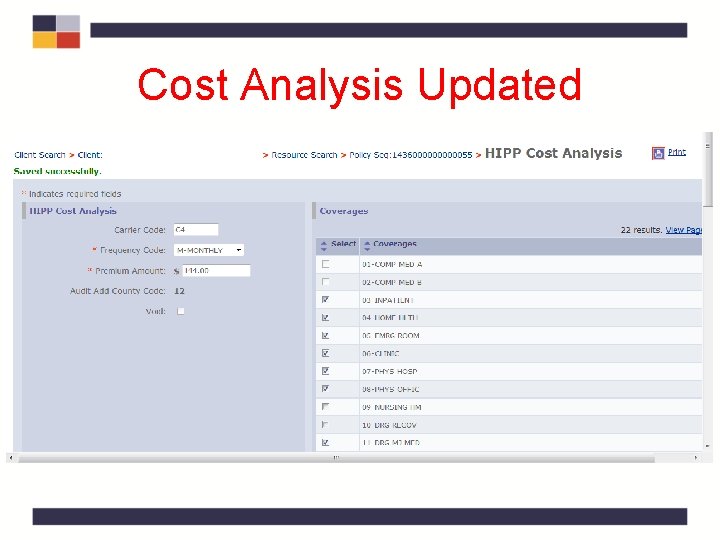Click the 03-INPATIENT coverage text

pyautogui.click(x=388, y=300)
